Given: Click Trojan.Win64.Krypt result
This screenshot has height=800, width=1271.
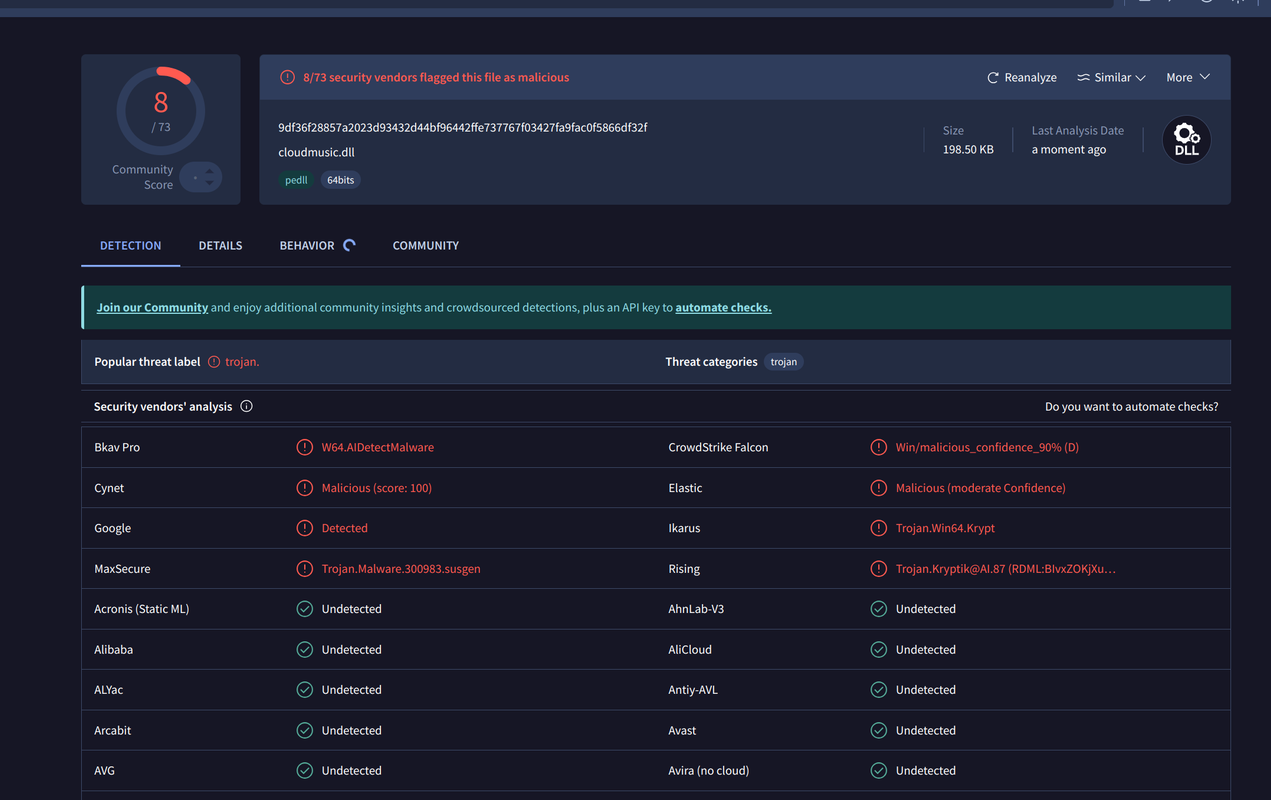Looking at the screenshot, I should tap(945, 528).
